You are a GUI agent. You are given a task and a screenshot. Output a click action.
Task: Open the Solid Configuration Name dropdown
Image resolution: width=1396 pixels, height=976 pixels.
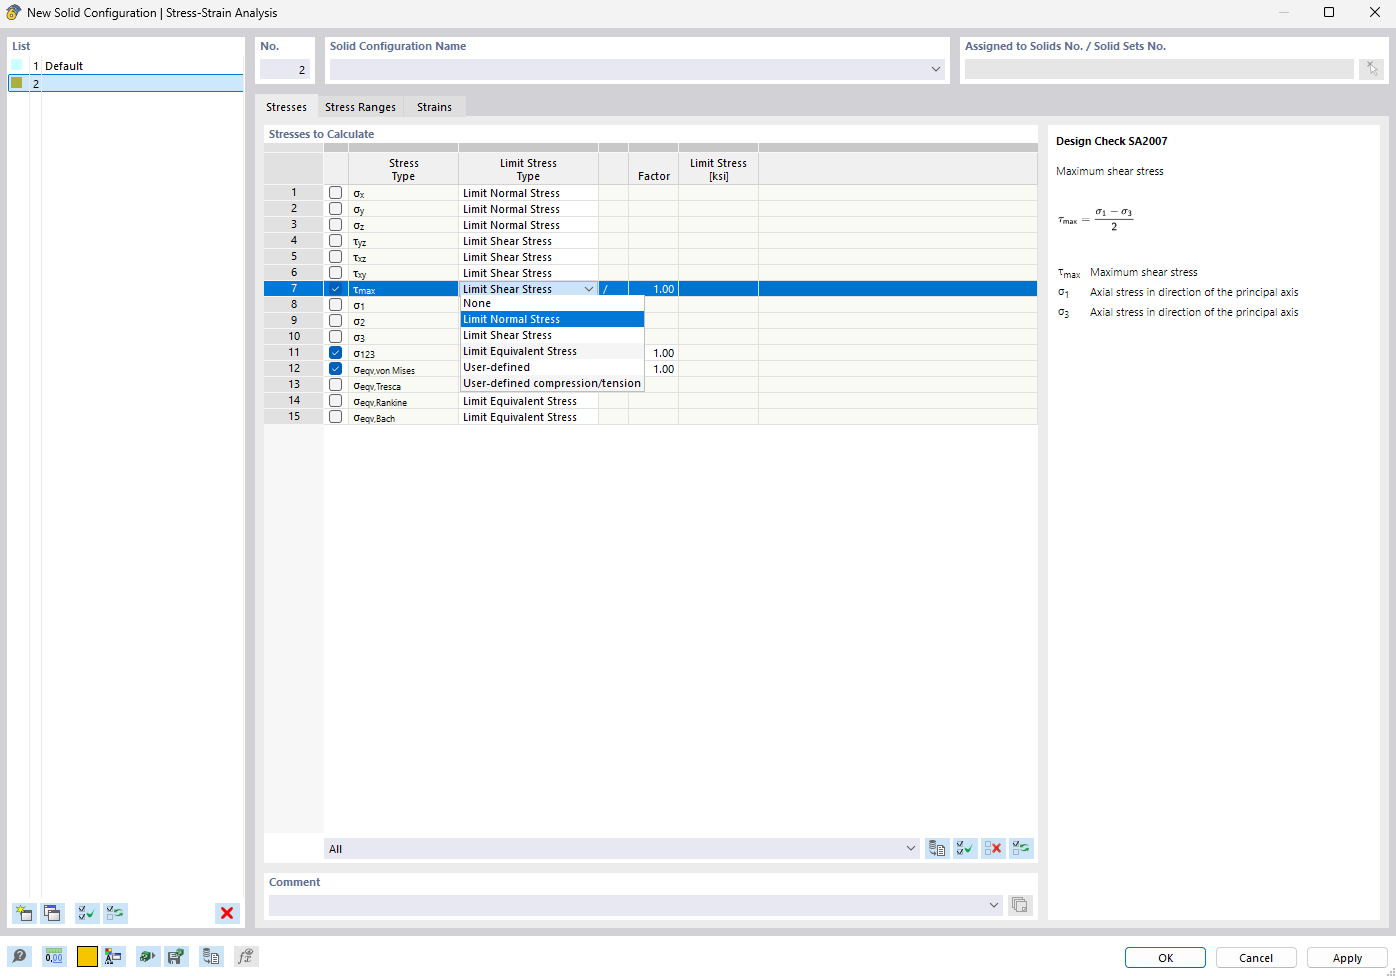point(935,69)
